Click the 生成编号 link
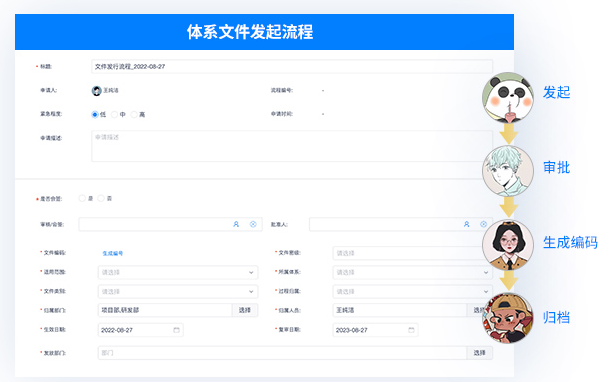The image size is (609, 382). [x=113, y=253]
